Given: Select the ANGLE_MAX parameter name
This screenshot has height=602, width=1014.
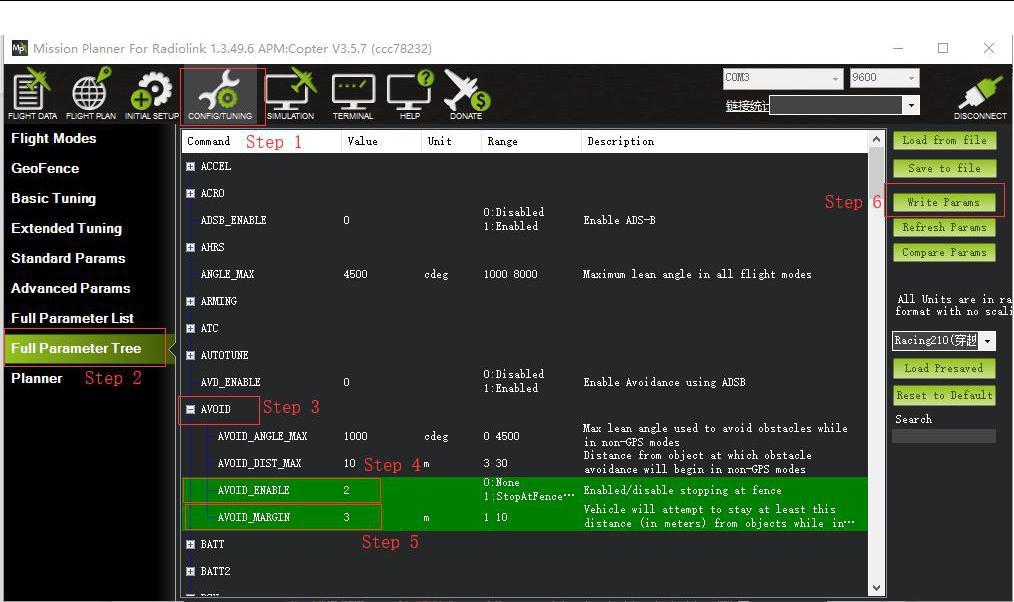Looking at the screenshot, I should click(x=227, y=274).
